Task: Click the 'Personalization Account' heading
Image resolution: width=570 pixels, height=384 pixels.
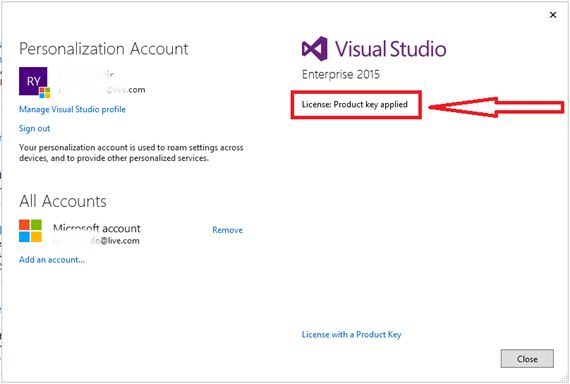Action: [x=104, y=49]
